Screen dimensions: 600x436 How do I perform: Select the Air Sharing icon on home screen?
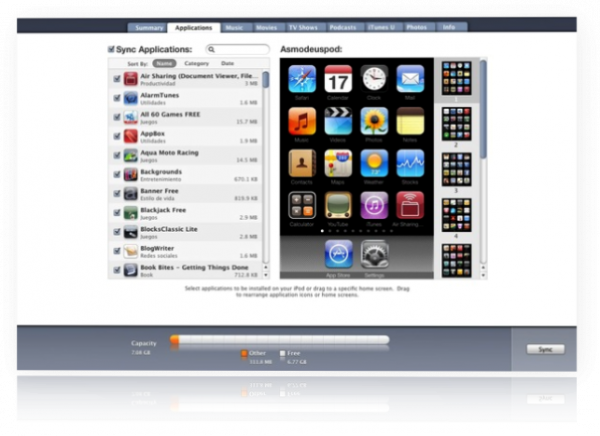pos(410,206)
